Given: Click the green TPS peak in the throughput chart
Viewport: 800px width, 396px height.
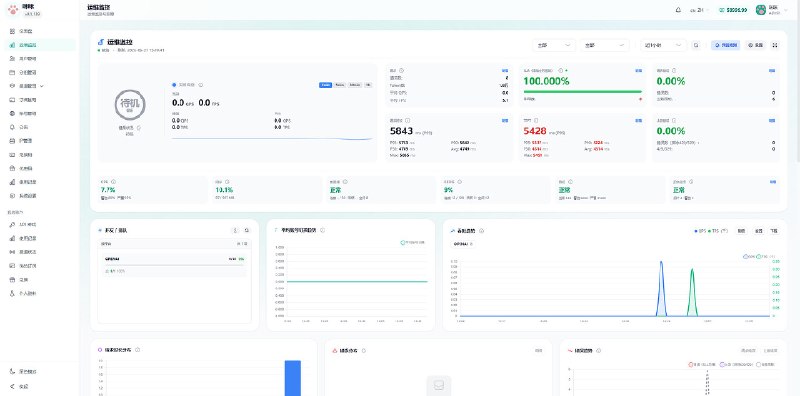Looking at the screenshot, I should click(692, 269).
